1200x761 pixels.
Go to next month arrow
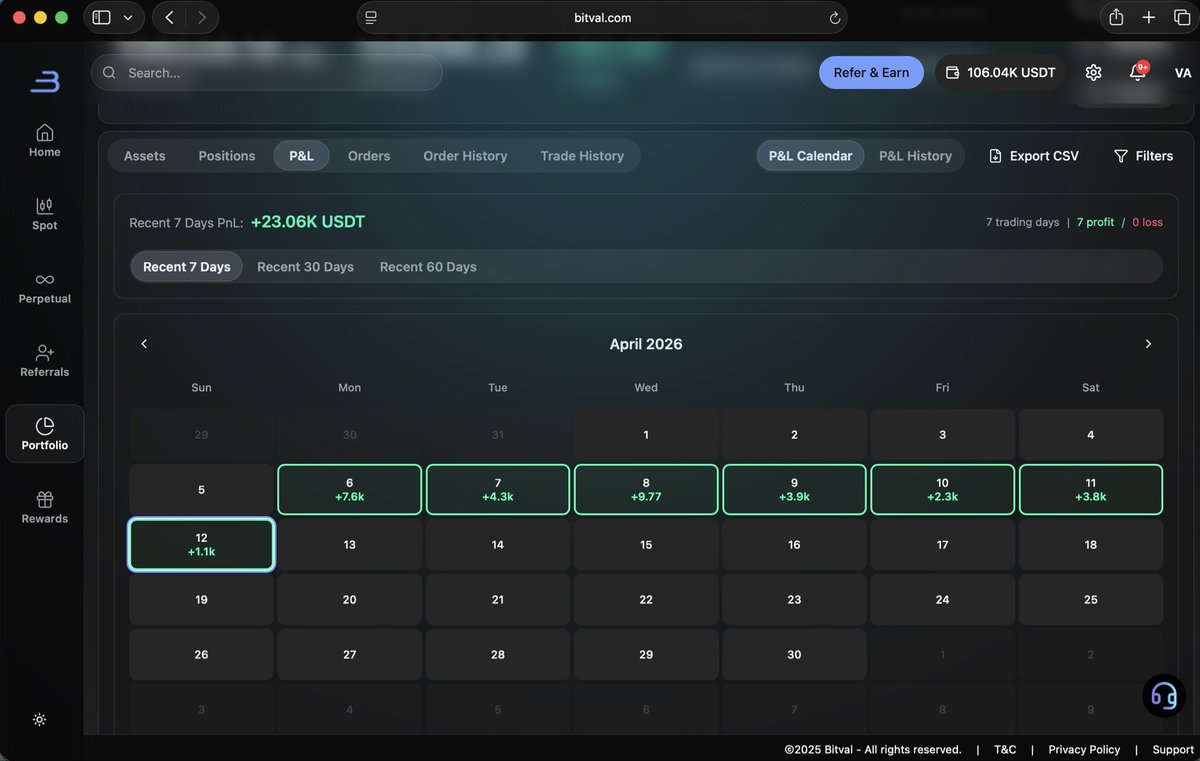[x=1148, y=344]
